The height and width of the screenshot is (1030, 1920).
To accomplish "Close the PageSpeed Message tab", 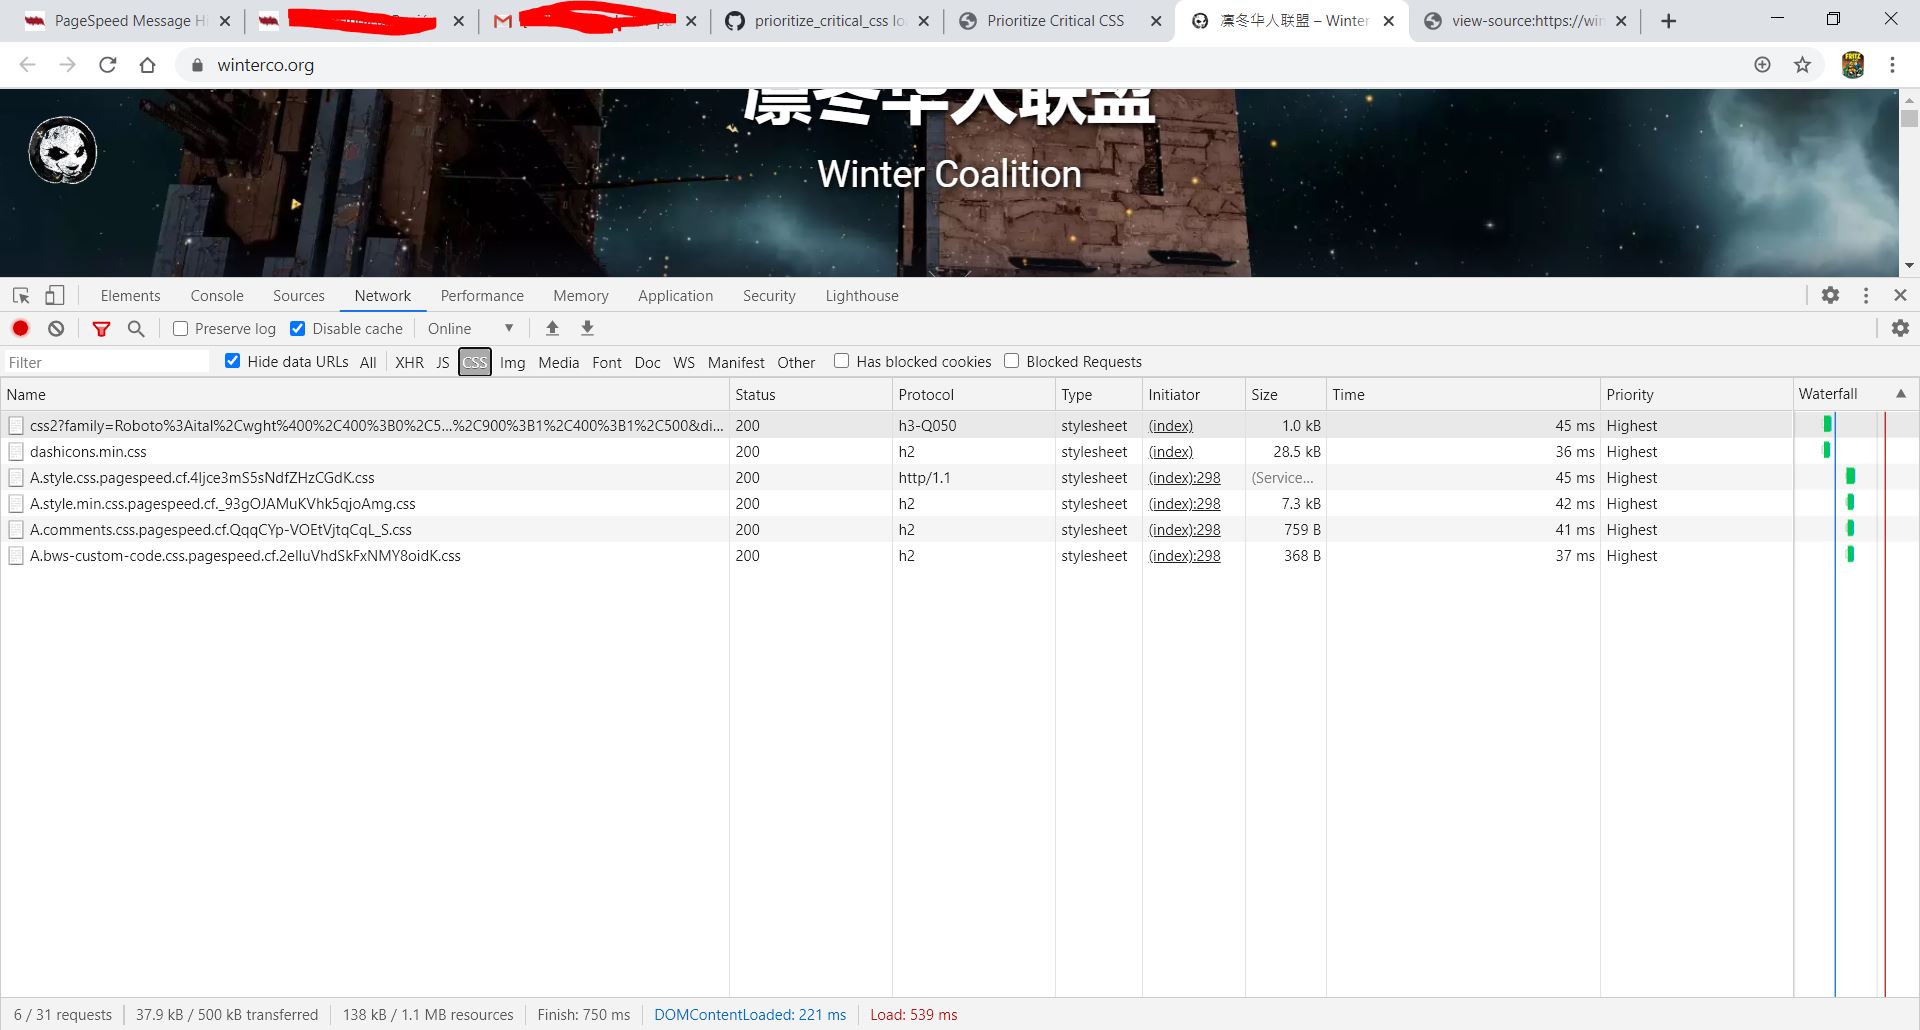I will [x=225, y=21].
